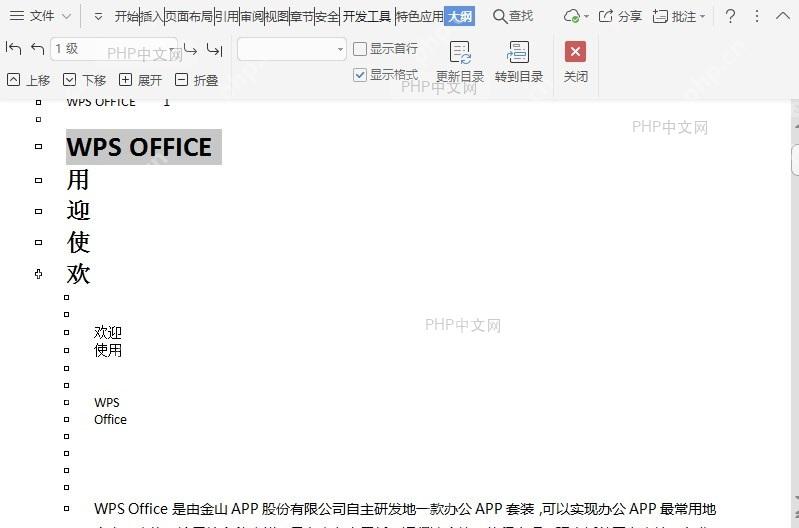Click the vertical scrollbar thumb
Image resolution: width=799 pixels, height=528 pixels.
(795, 161)
